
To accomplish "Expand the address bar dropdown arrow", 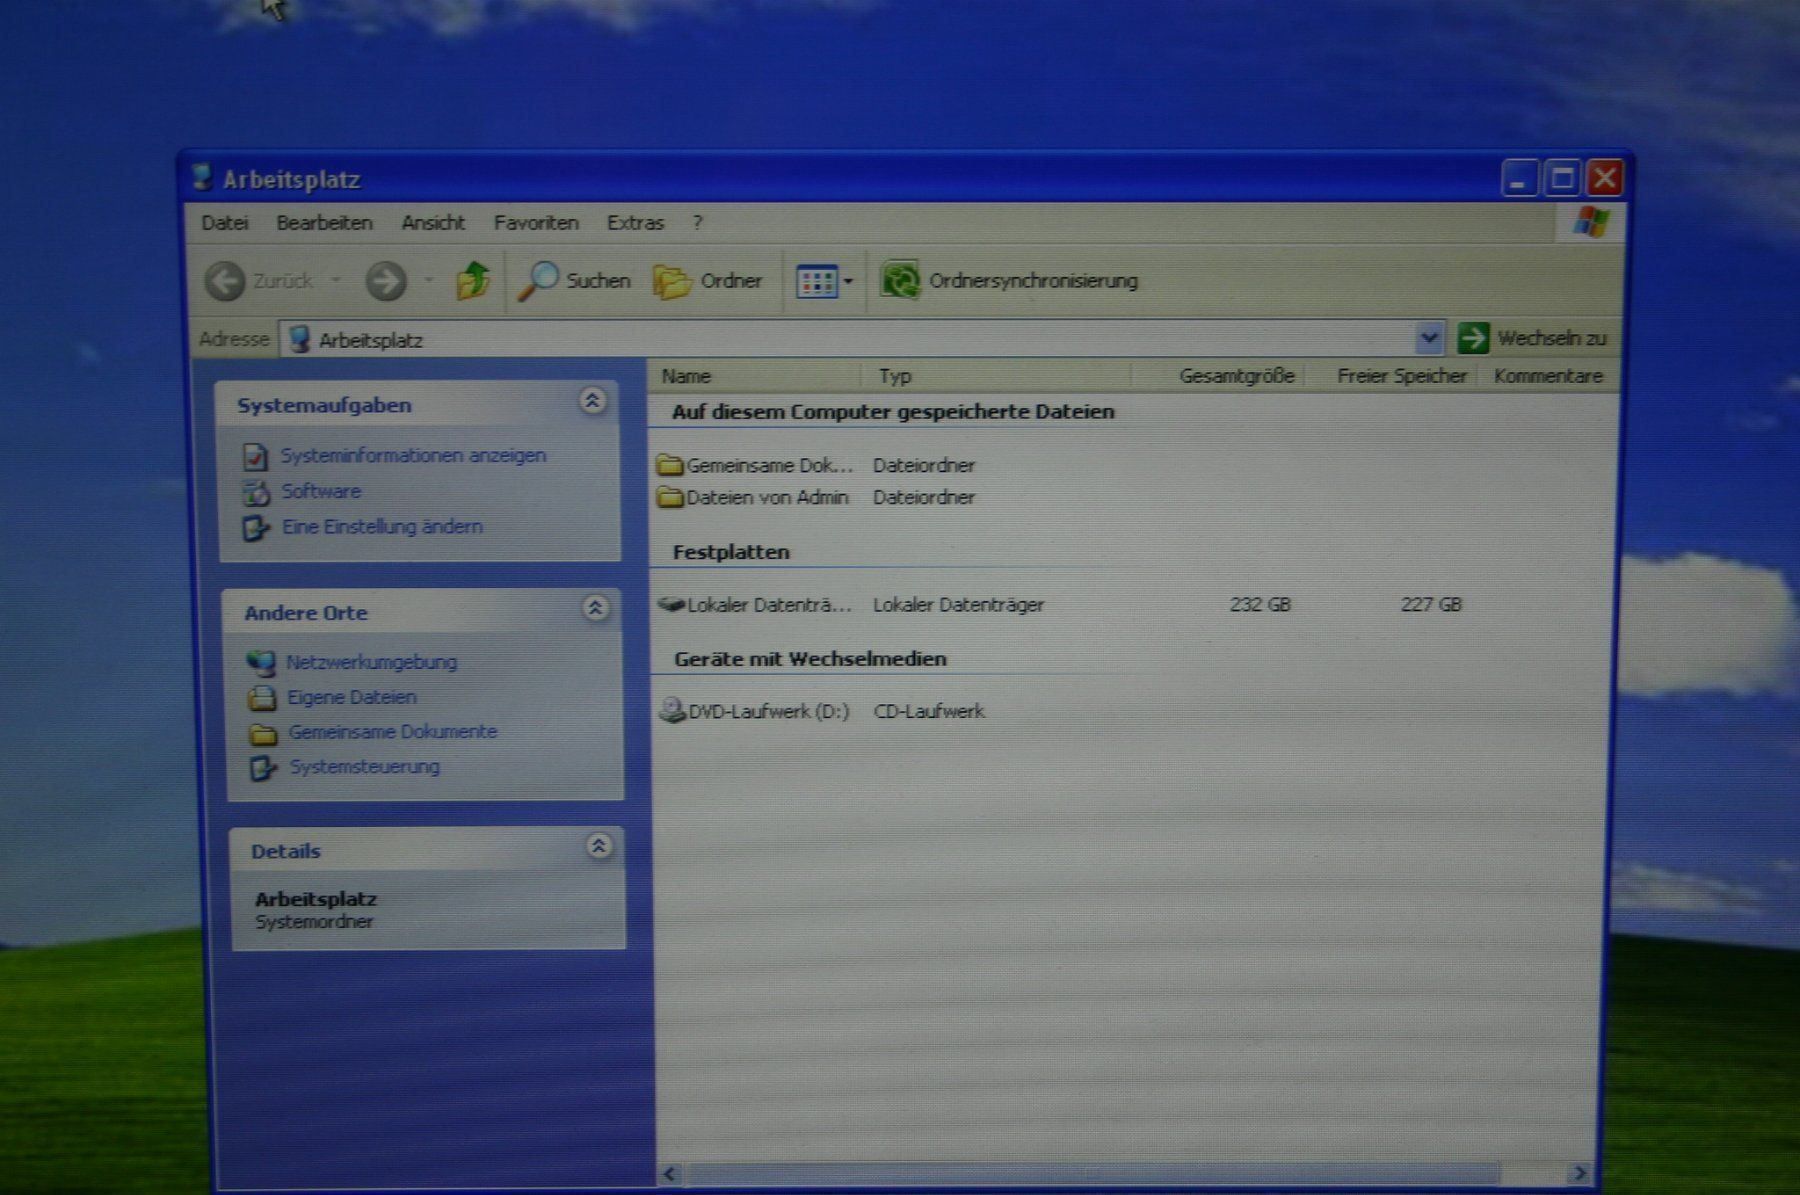I will [x=1429, y=338].
